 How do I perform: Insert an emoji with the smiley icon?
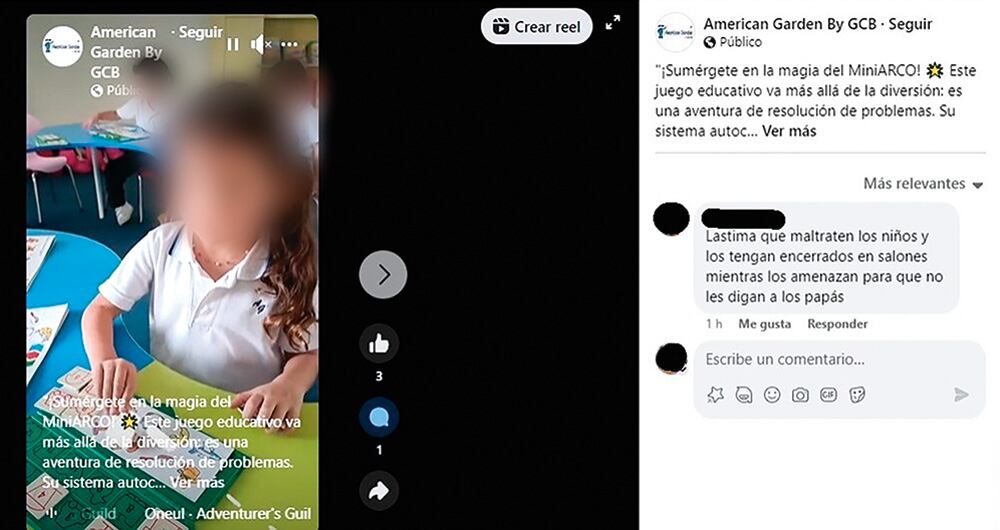point(772,395)
